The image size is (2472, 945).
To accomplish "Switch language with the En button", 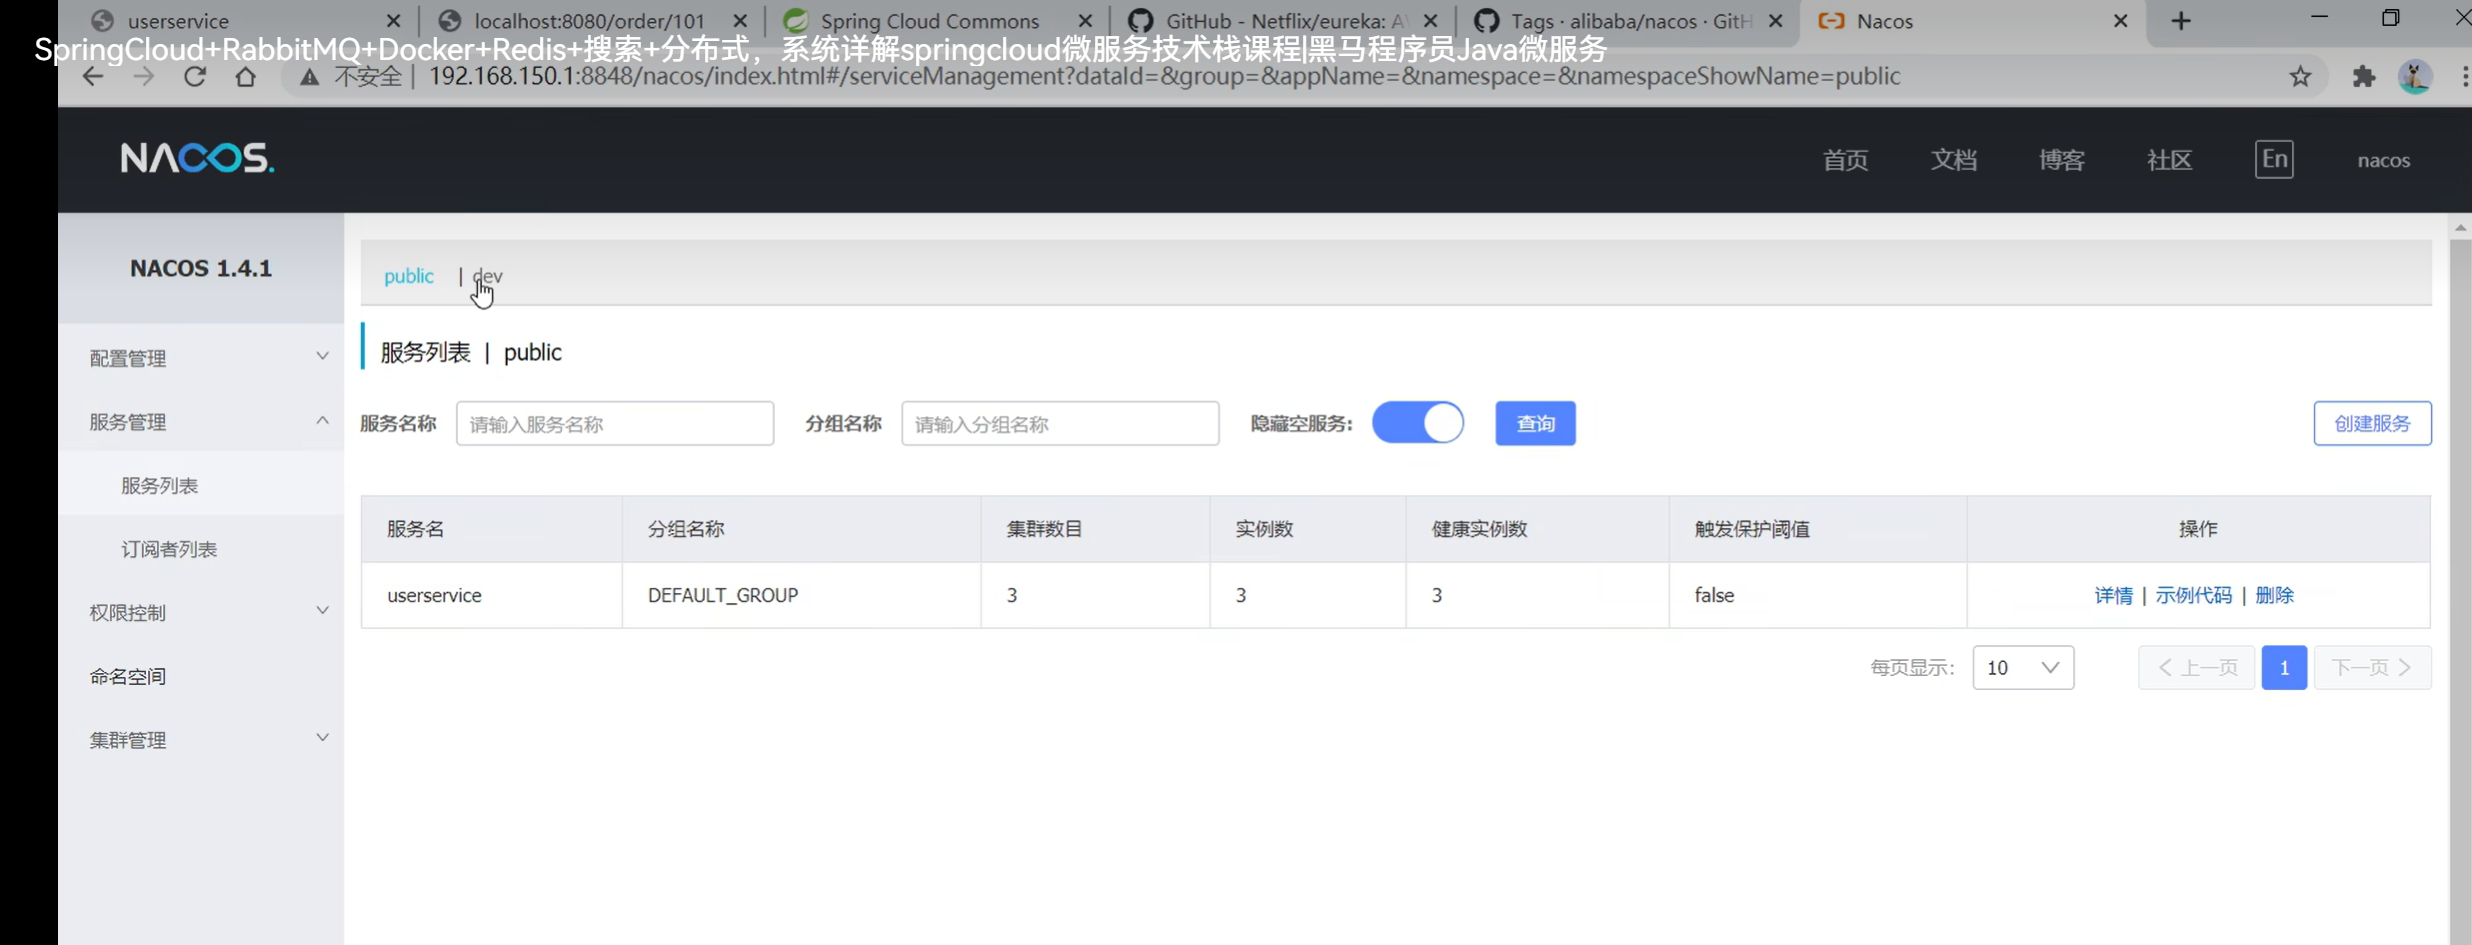I will tap(2274, 159).
